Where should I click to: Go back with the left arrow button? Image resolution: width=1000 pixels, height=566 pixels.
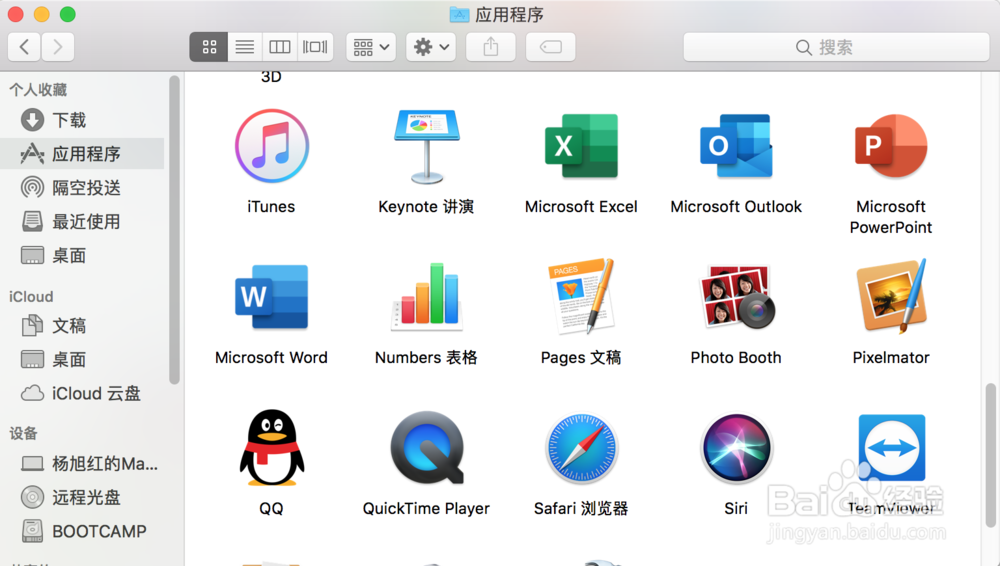point(24,47)
